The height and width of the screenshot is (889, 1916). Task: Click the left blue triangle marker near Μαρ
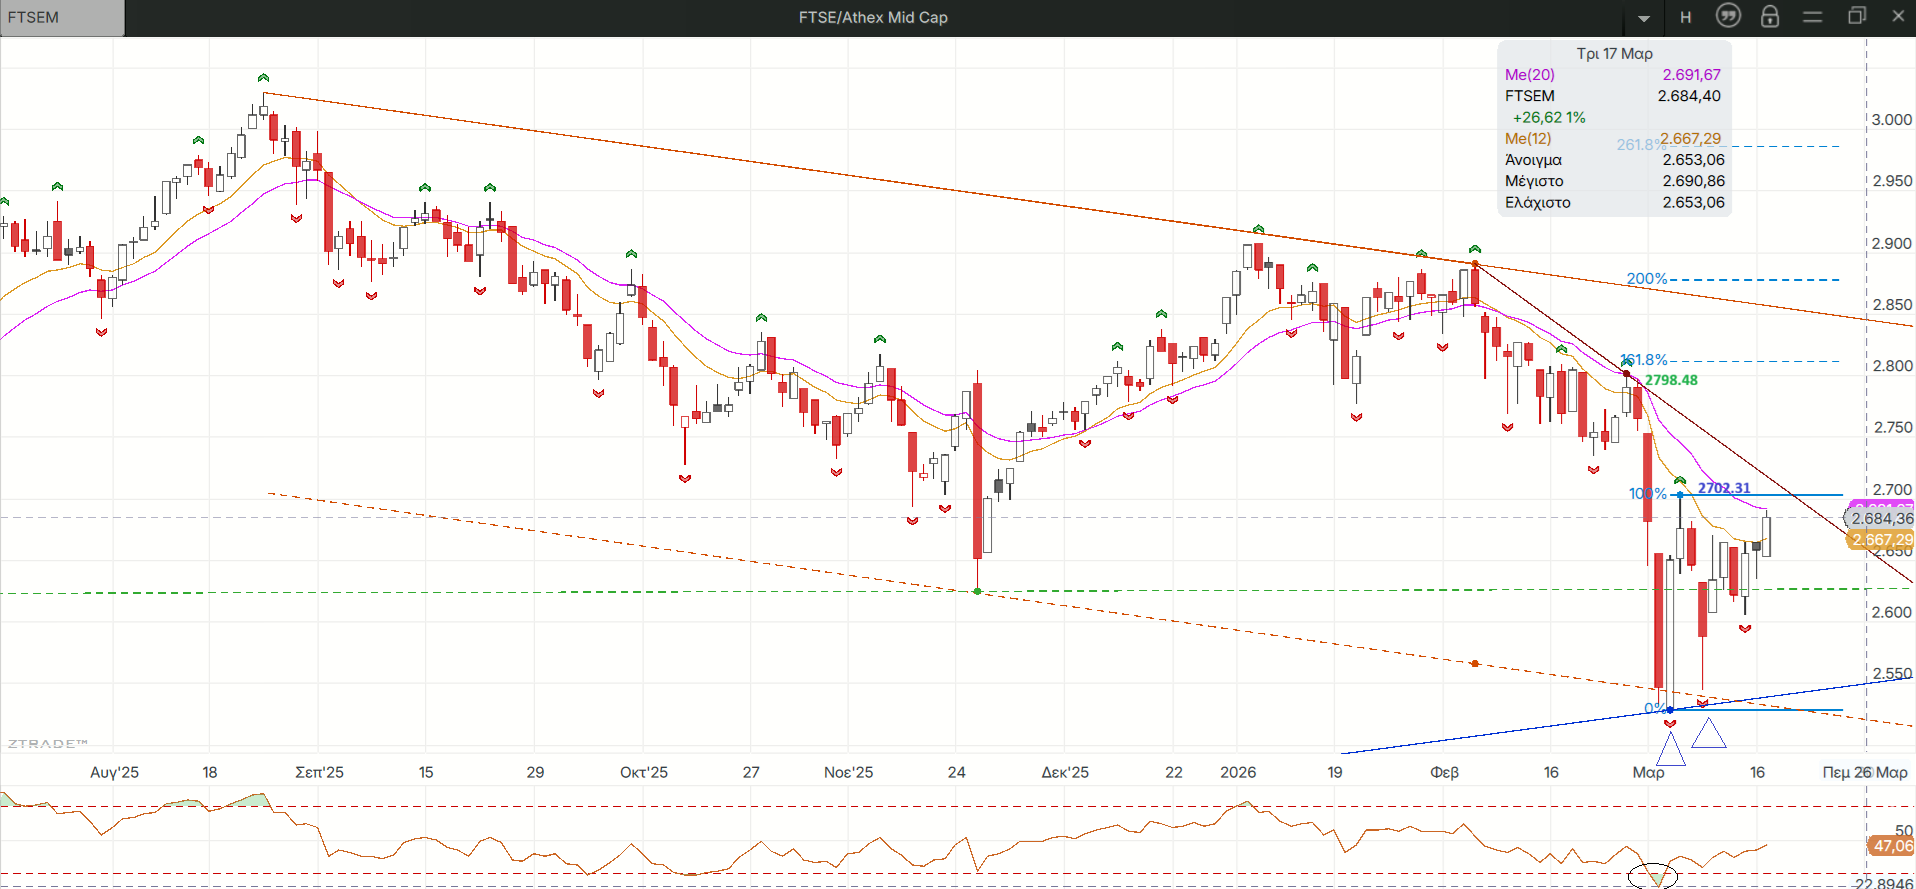coord(1671,750)
